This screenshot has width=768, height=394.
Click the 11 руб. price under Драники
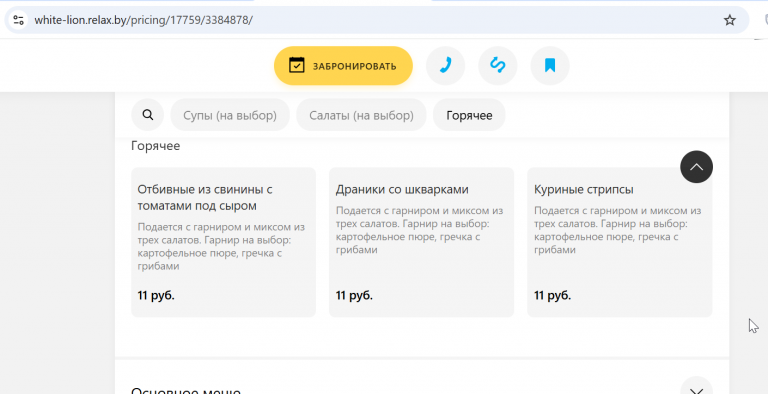(x=354, y=296)
